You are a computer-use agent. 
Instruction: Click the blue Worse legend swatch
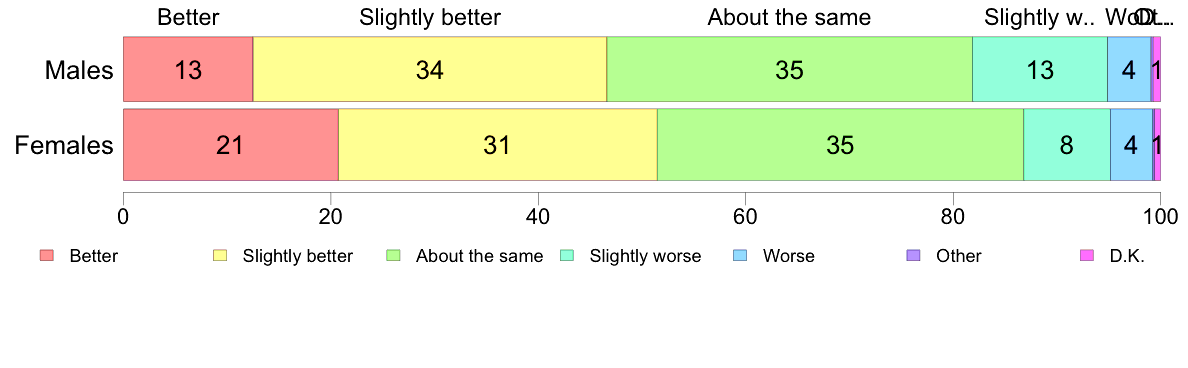pyautogui.click(x=740, y=256)
